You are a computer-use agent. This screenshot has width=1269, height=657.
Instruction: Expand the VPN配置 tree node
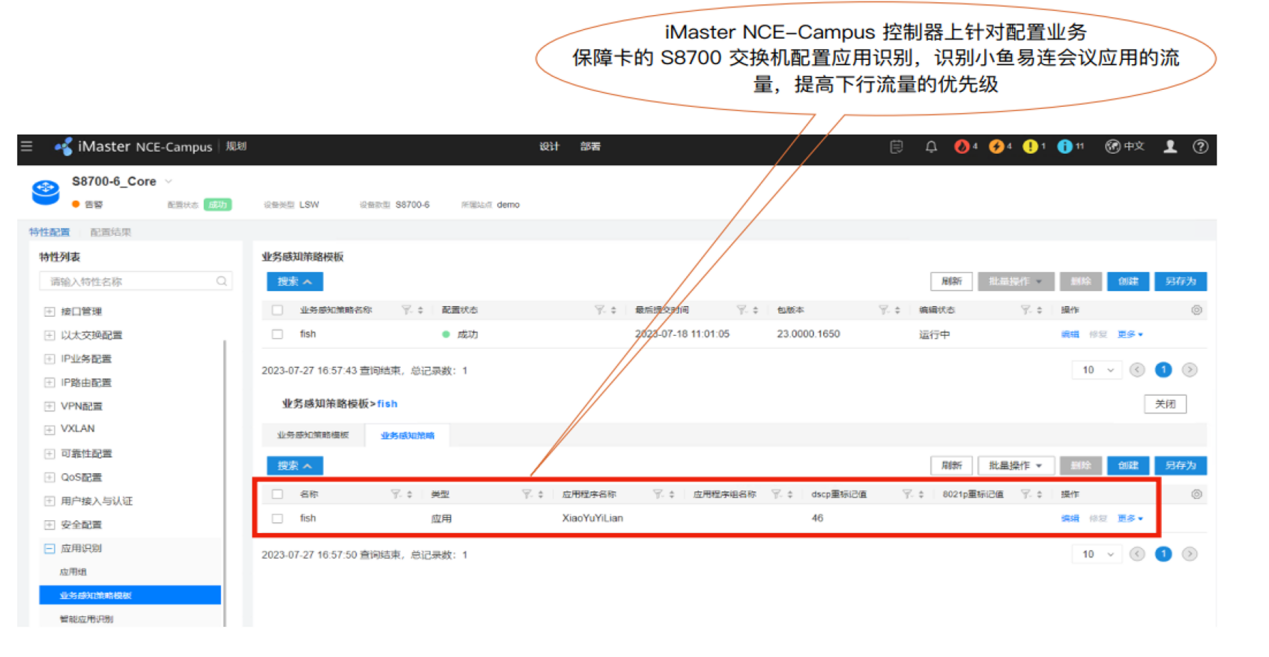point(49,406)
